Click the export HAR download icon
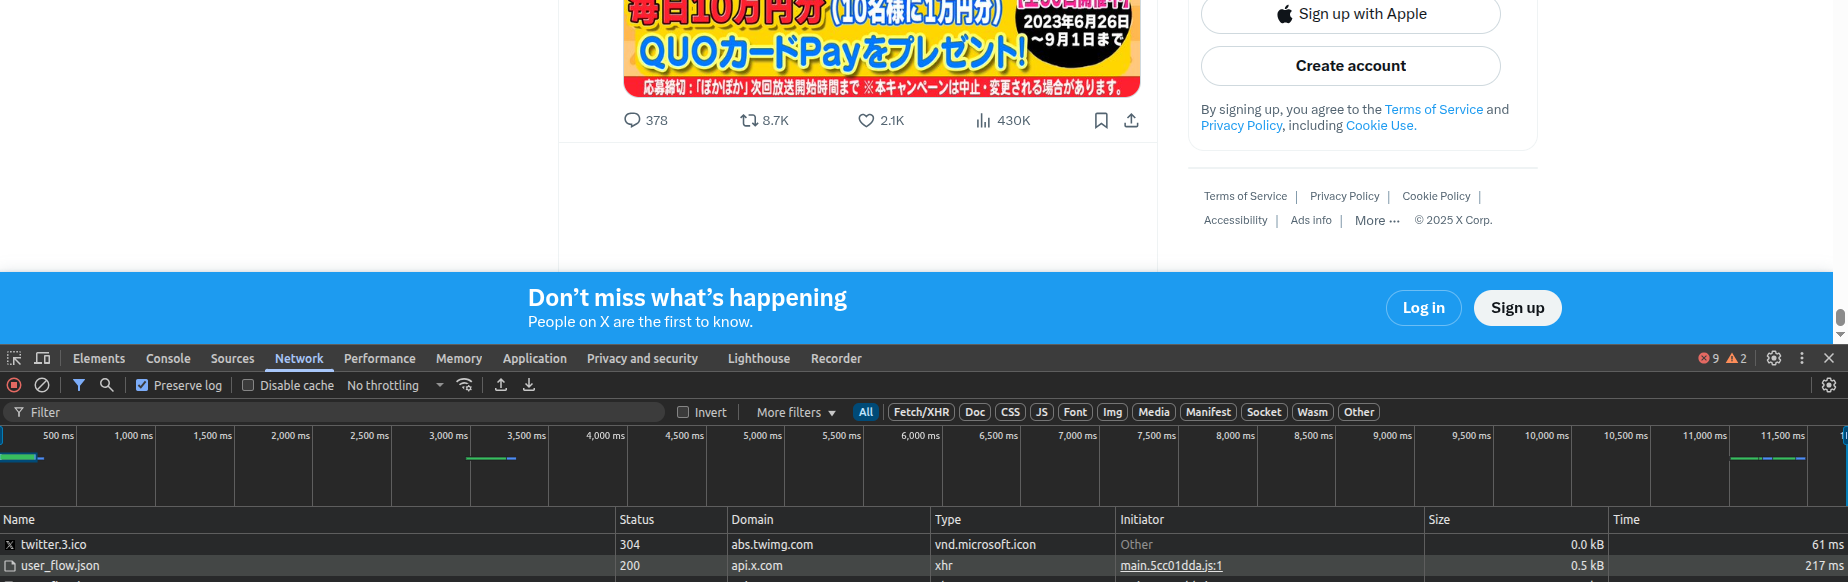Viewport: 1848px width, 582px height. [x=529, y=385]
